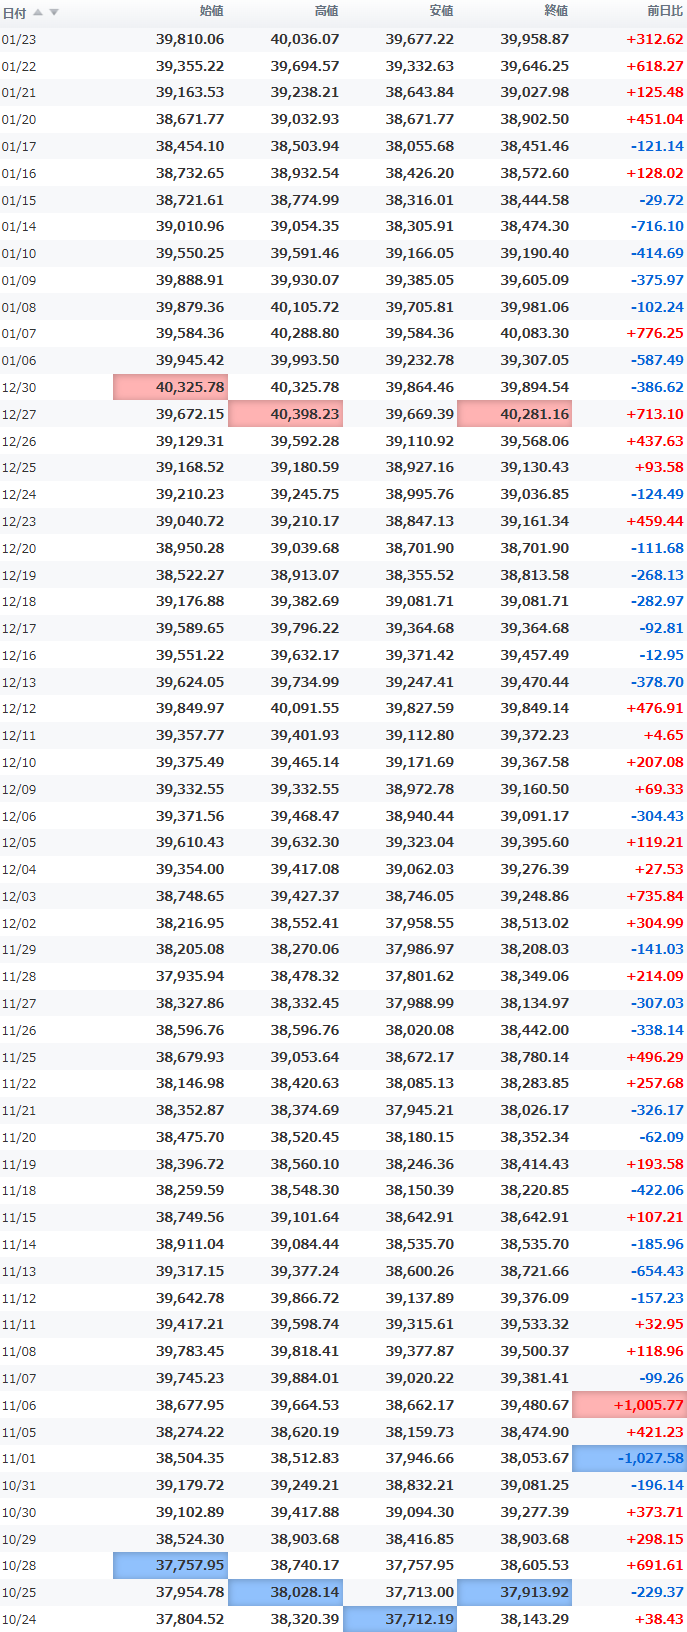The image size is (687, 1632).
Task: Select high value 40,036.07 on 01/23
Action: [305, 39]
